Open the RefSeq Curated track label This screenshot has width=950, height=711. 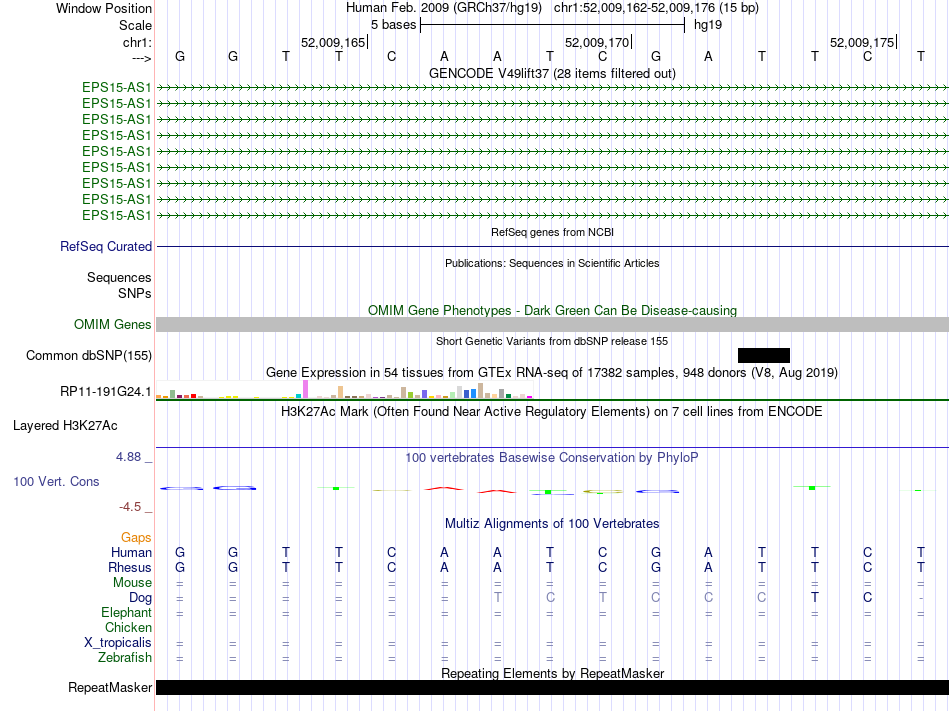tap(106, 246)
